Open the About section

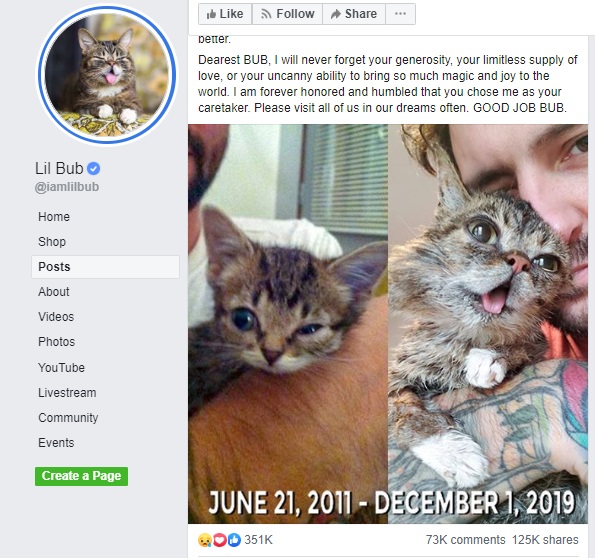[54, 292]
